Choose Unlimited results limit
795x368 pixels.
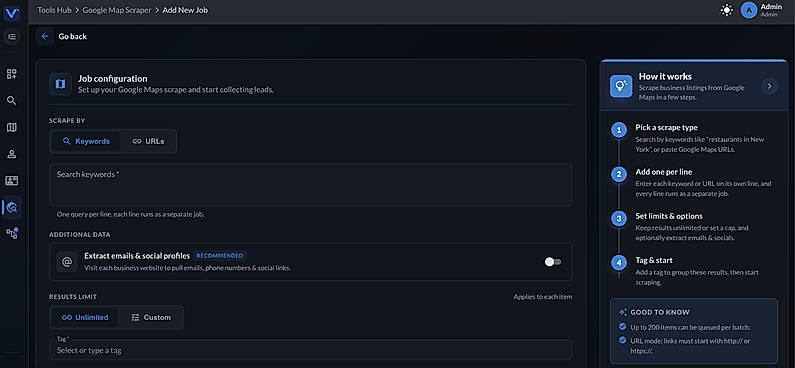85,317
